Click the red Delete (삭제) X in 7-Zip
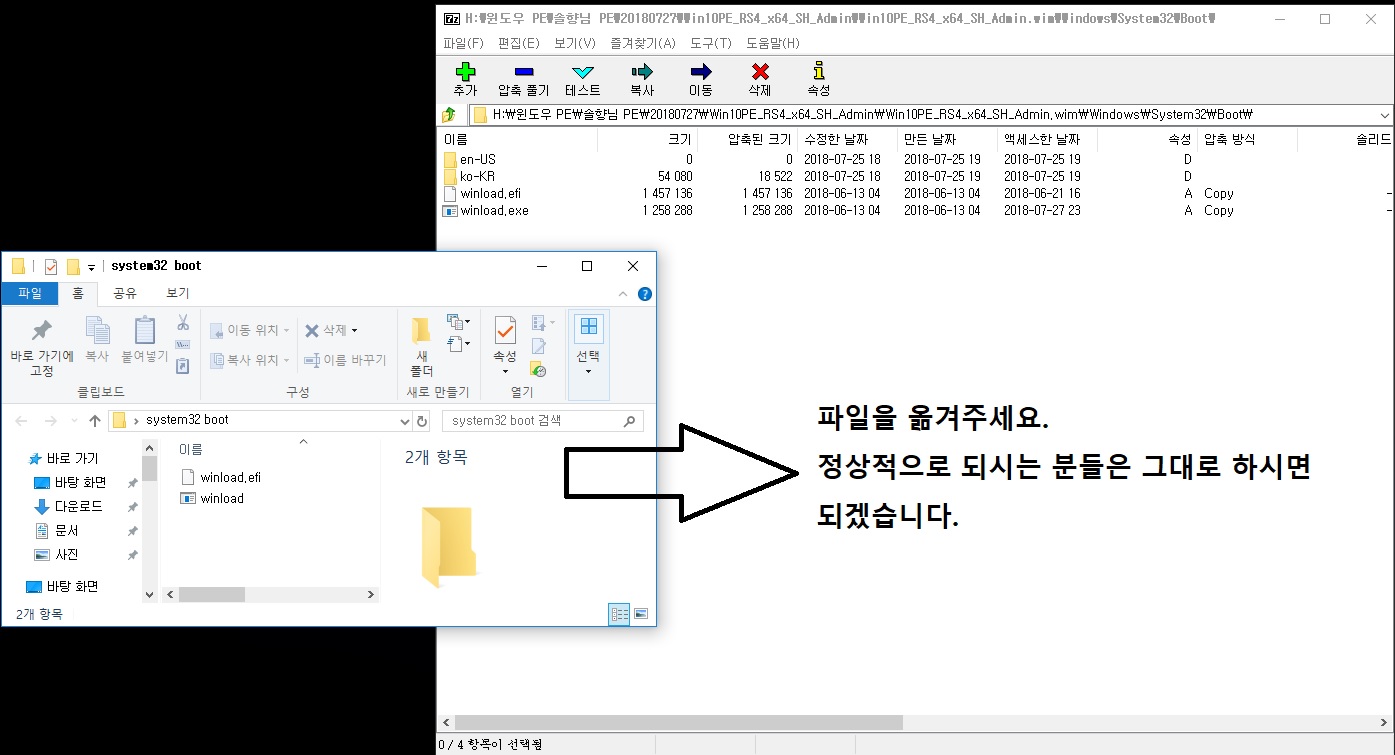Image resolution: width=1395 pixels, height=755 pixels. 760,72
